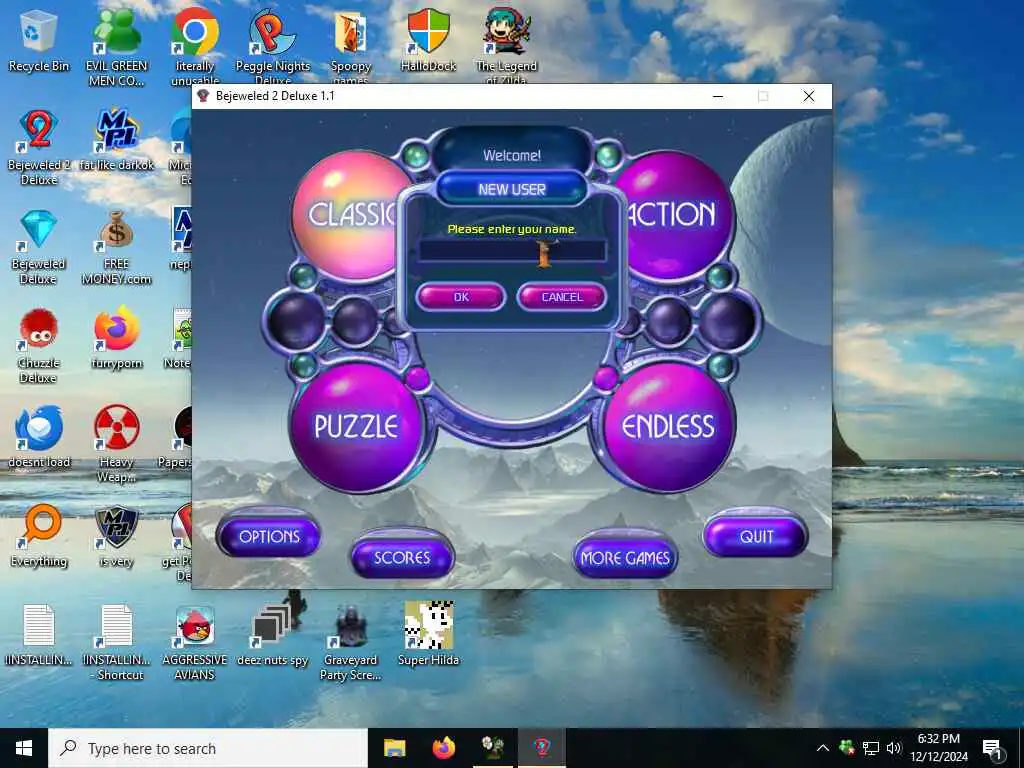The width and height of the screenshot is (1024, 768).
Task: Select the 'deez nuts spy' icon
Action: 272,635
